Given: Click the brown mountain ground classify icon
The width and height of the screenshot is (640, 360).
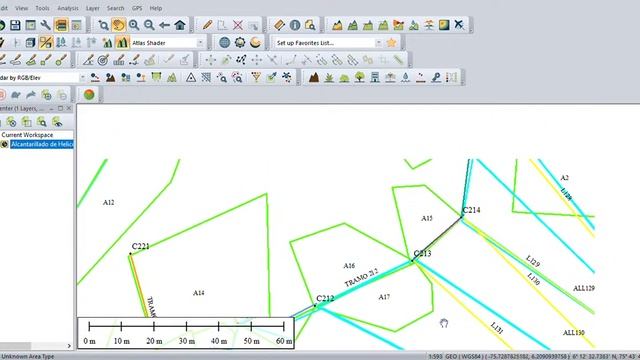Looking at the screenshot, I should (x=313, y=78).
